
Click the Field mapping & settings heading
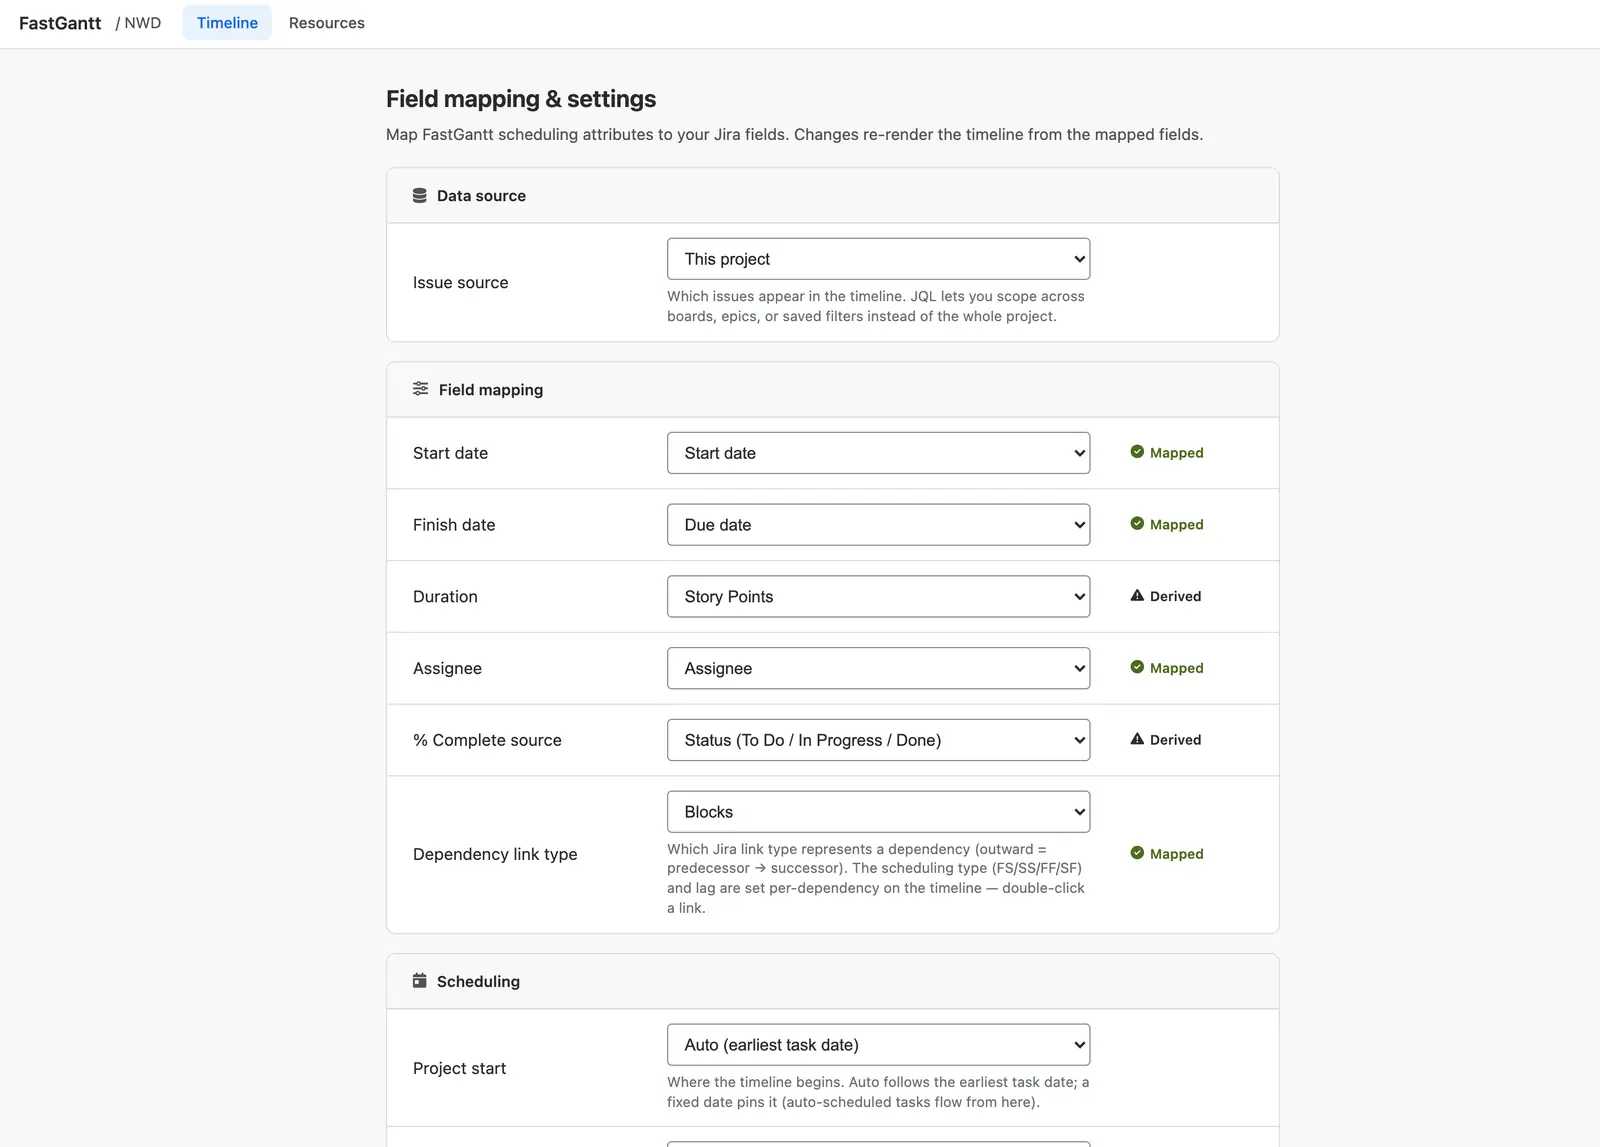[x=521, y=99]
